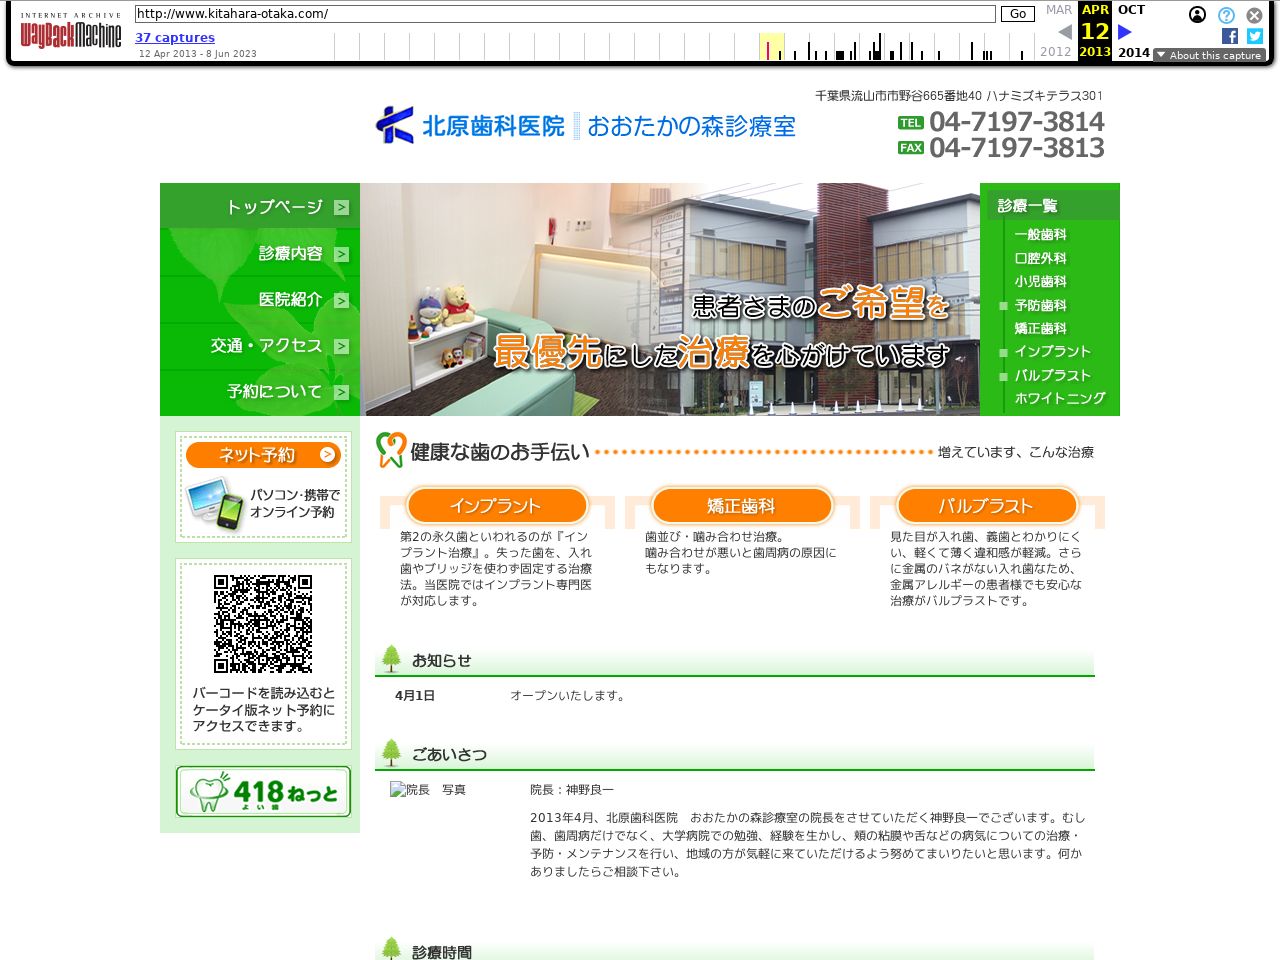Open the 418ねっと banner
Screen dimensions: 1280x960
click(263, 792)
